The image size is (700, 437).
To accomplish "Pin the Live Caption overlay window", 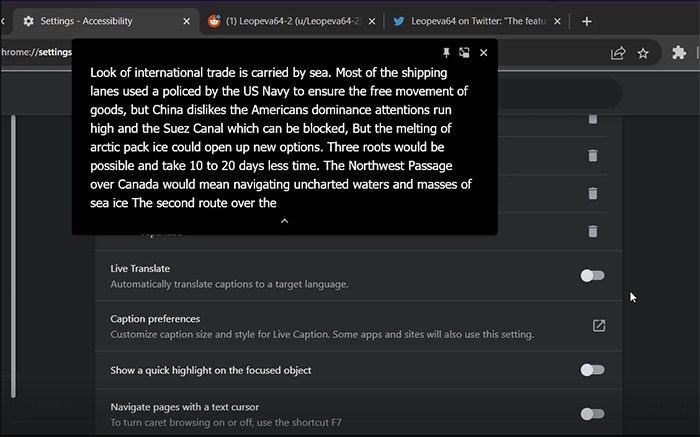I will [x=446, y=52].
